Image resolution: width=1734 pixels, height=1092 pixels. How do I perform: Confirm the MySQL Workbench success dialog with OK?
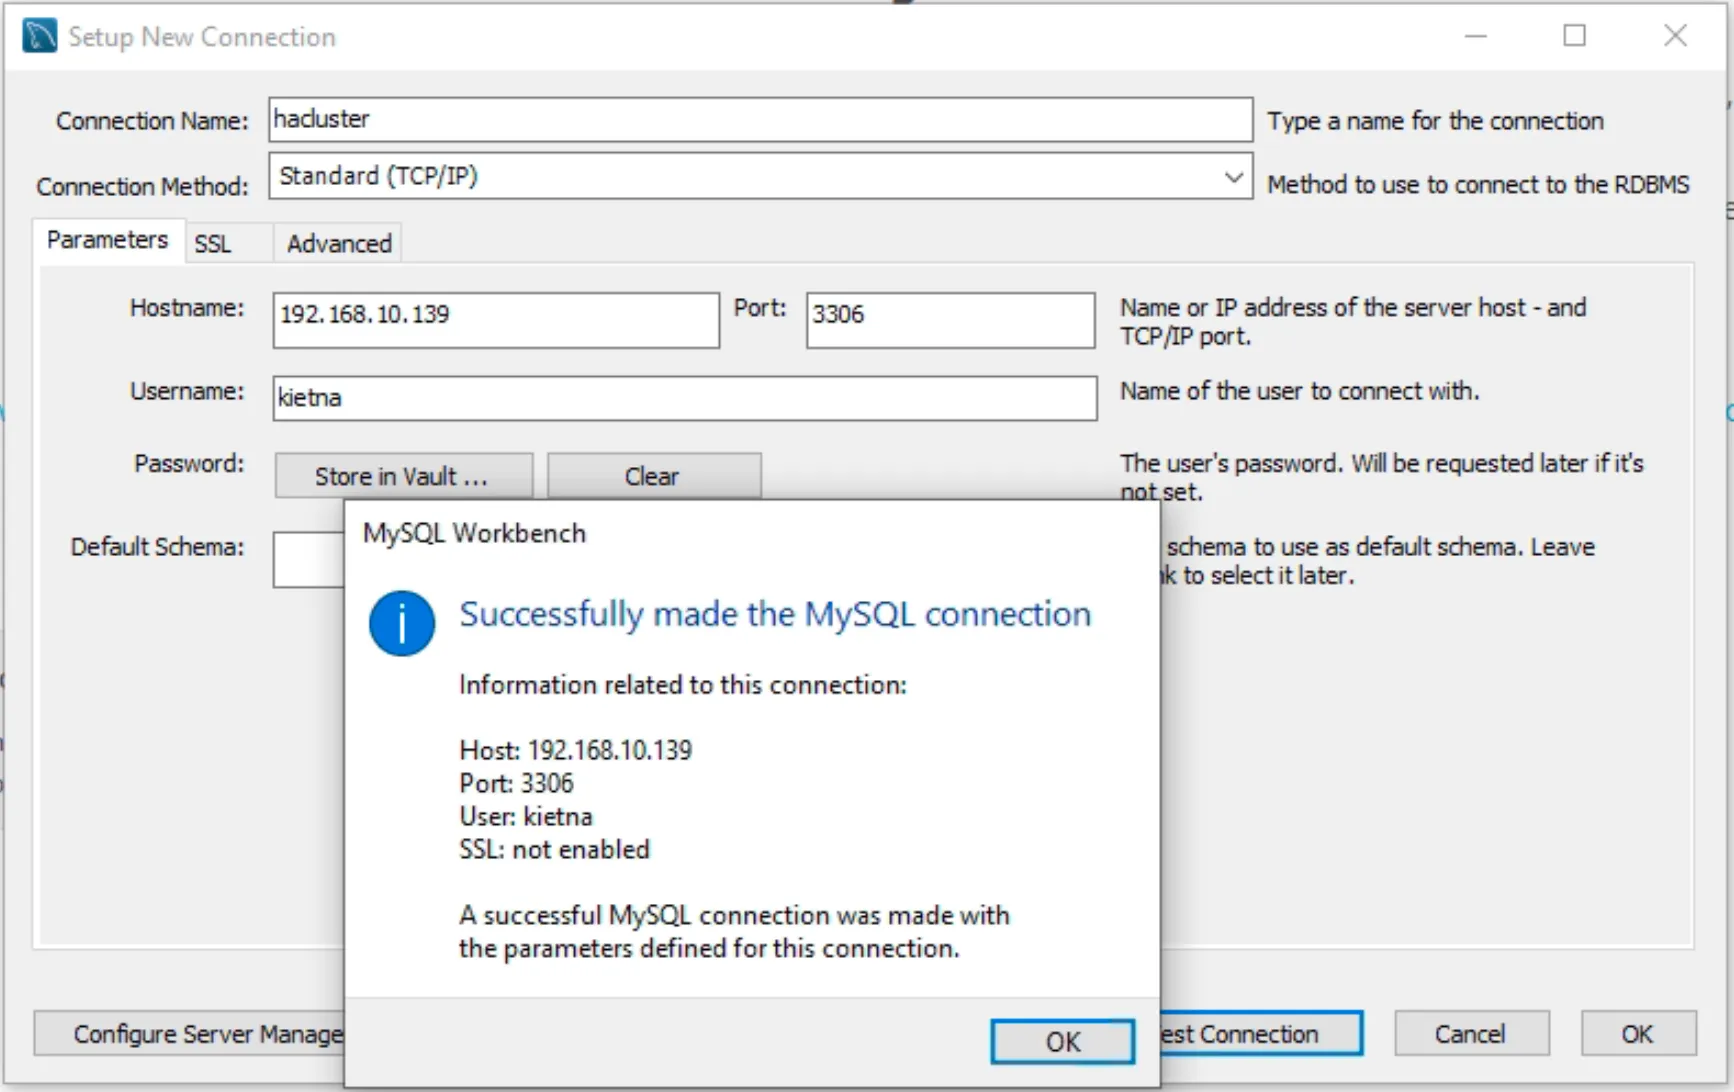[1062, 1041]
